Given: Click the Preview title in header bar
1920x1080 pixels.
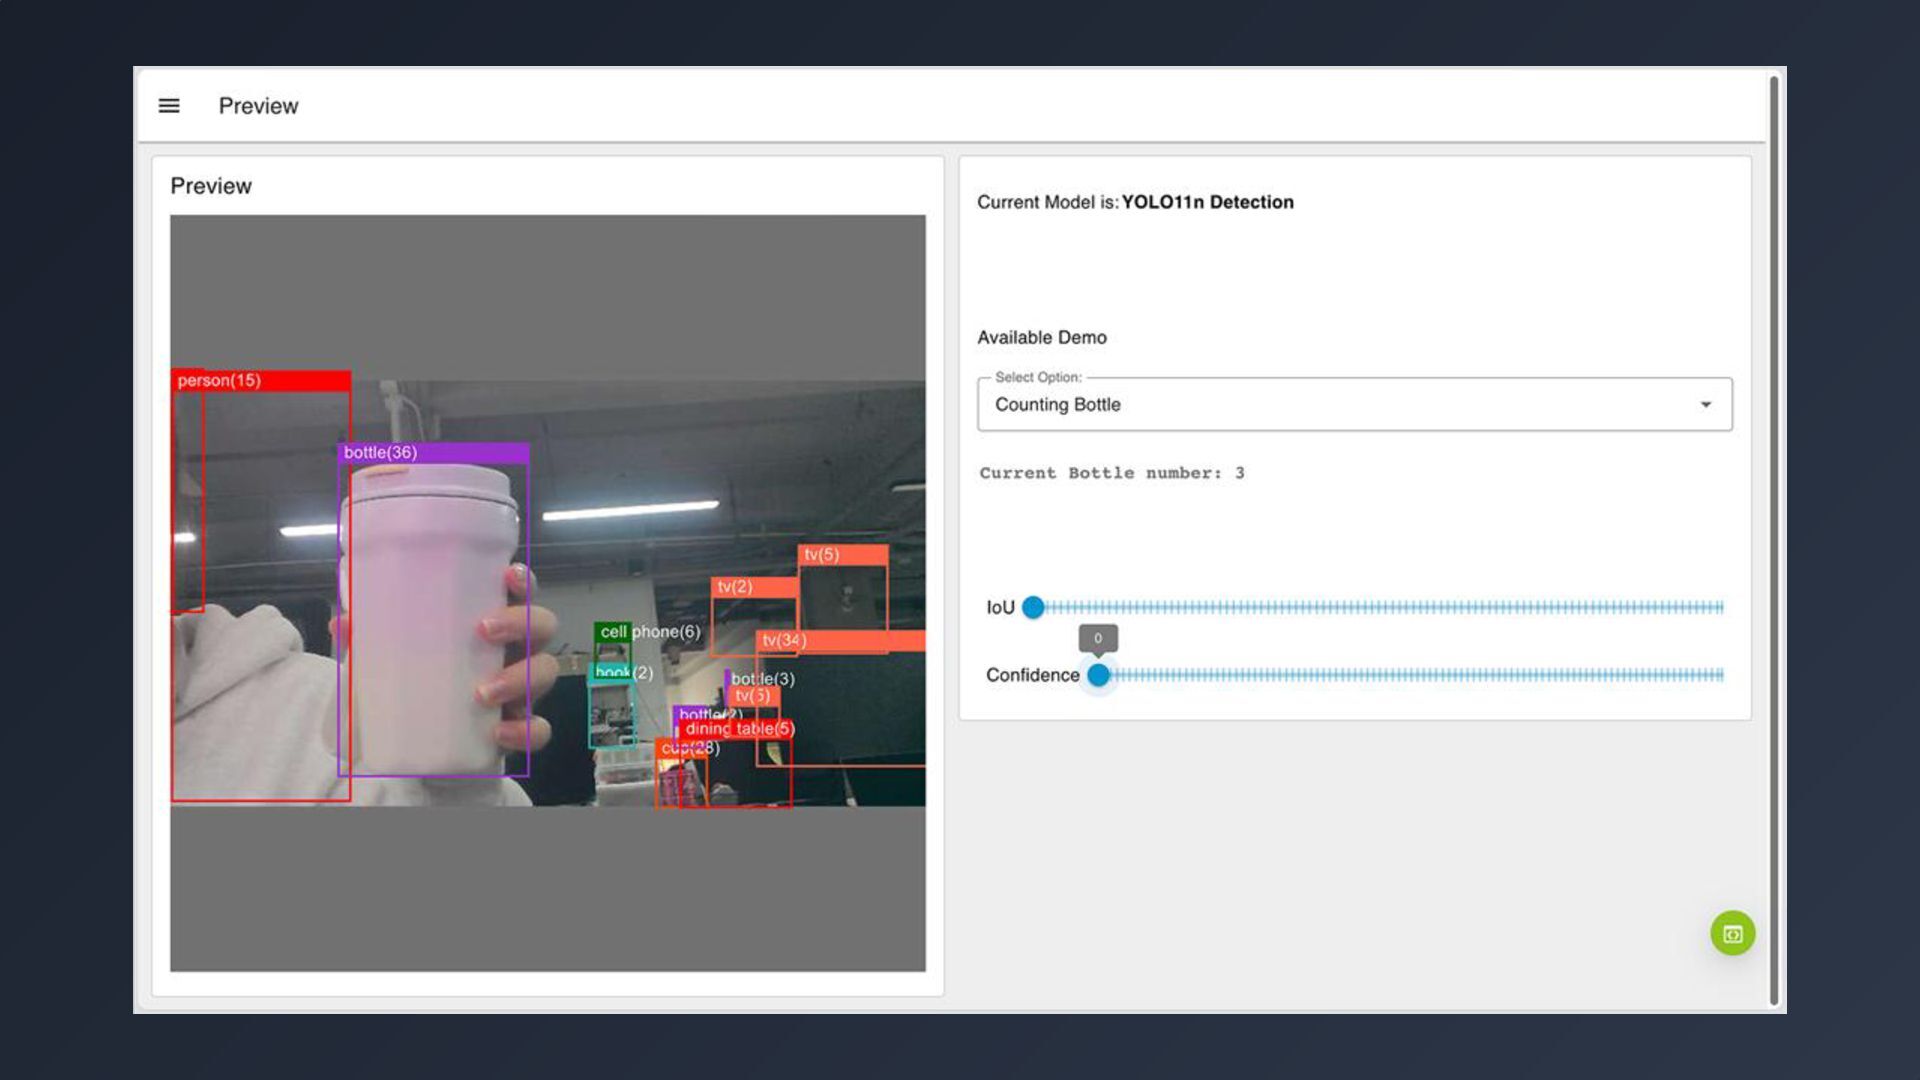Looking at the screenshot, I should (258, 106).
